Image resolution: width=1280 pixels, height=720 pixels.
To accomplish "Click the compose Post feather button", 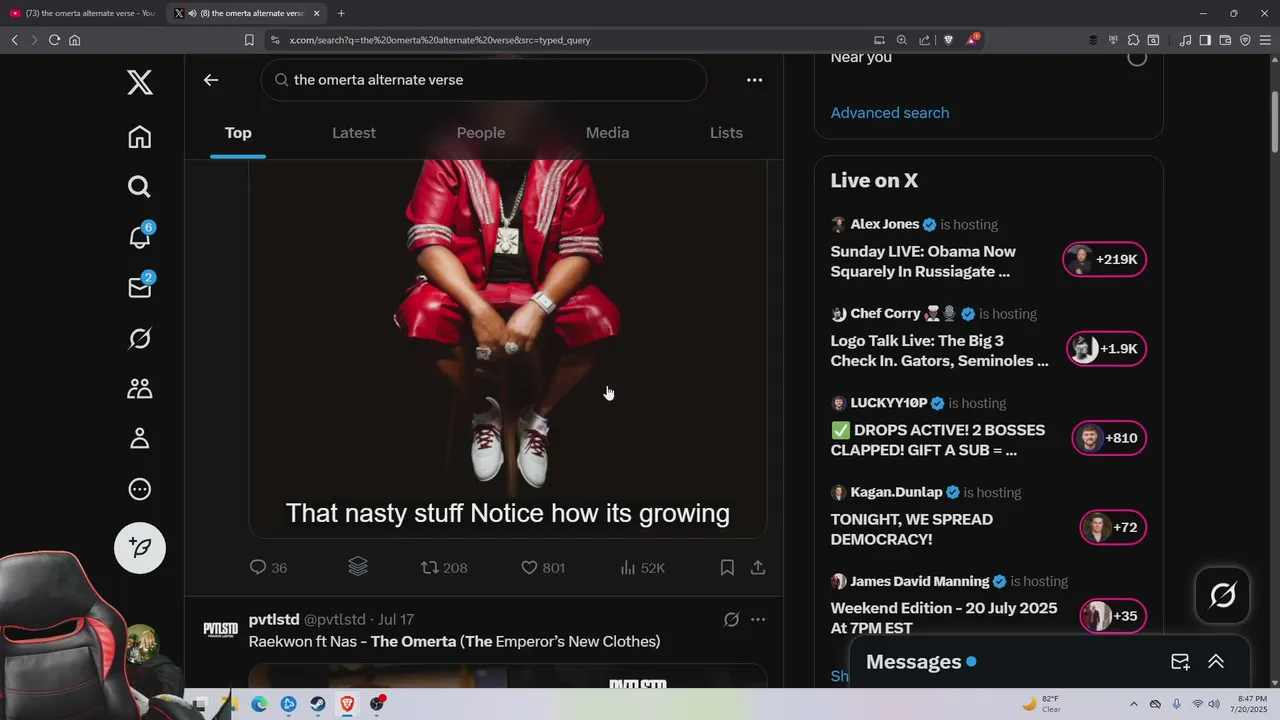I will click(x=140, y=547).
